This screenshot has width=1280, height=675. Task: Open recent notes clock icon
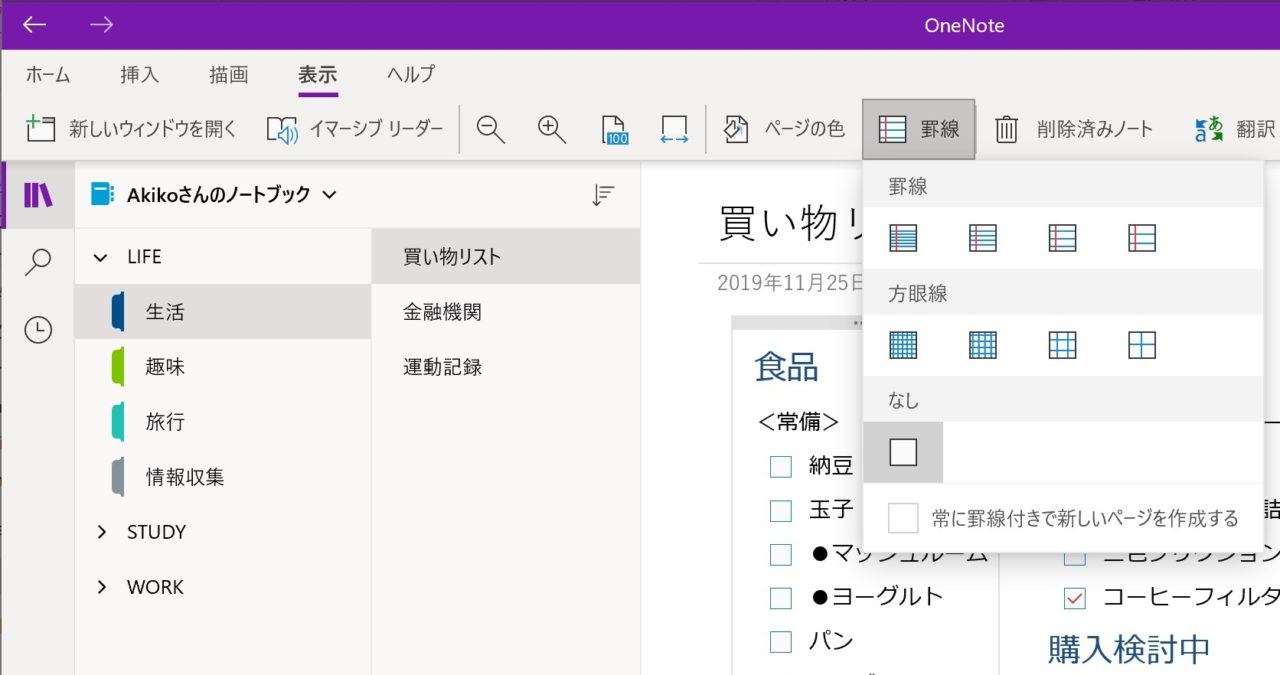(38, 330)
